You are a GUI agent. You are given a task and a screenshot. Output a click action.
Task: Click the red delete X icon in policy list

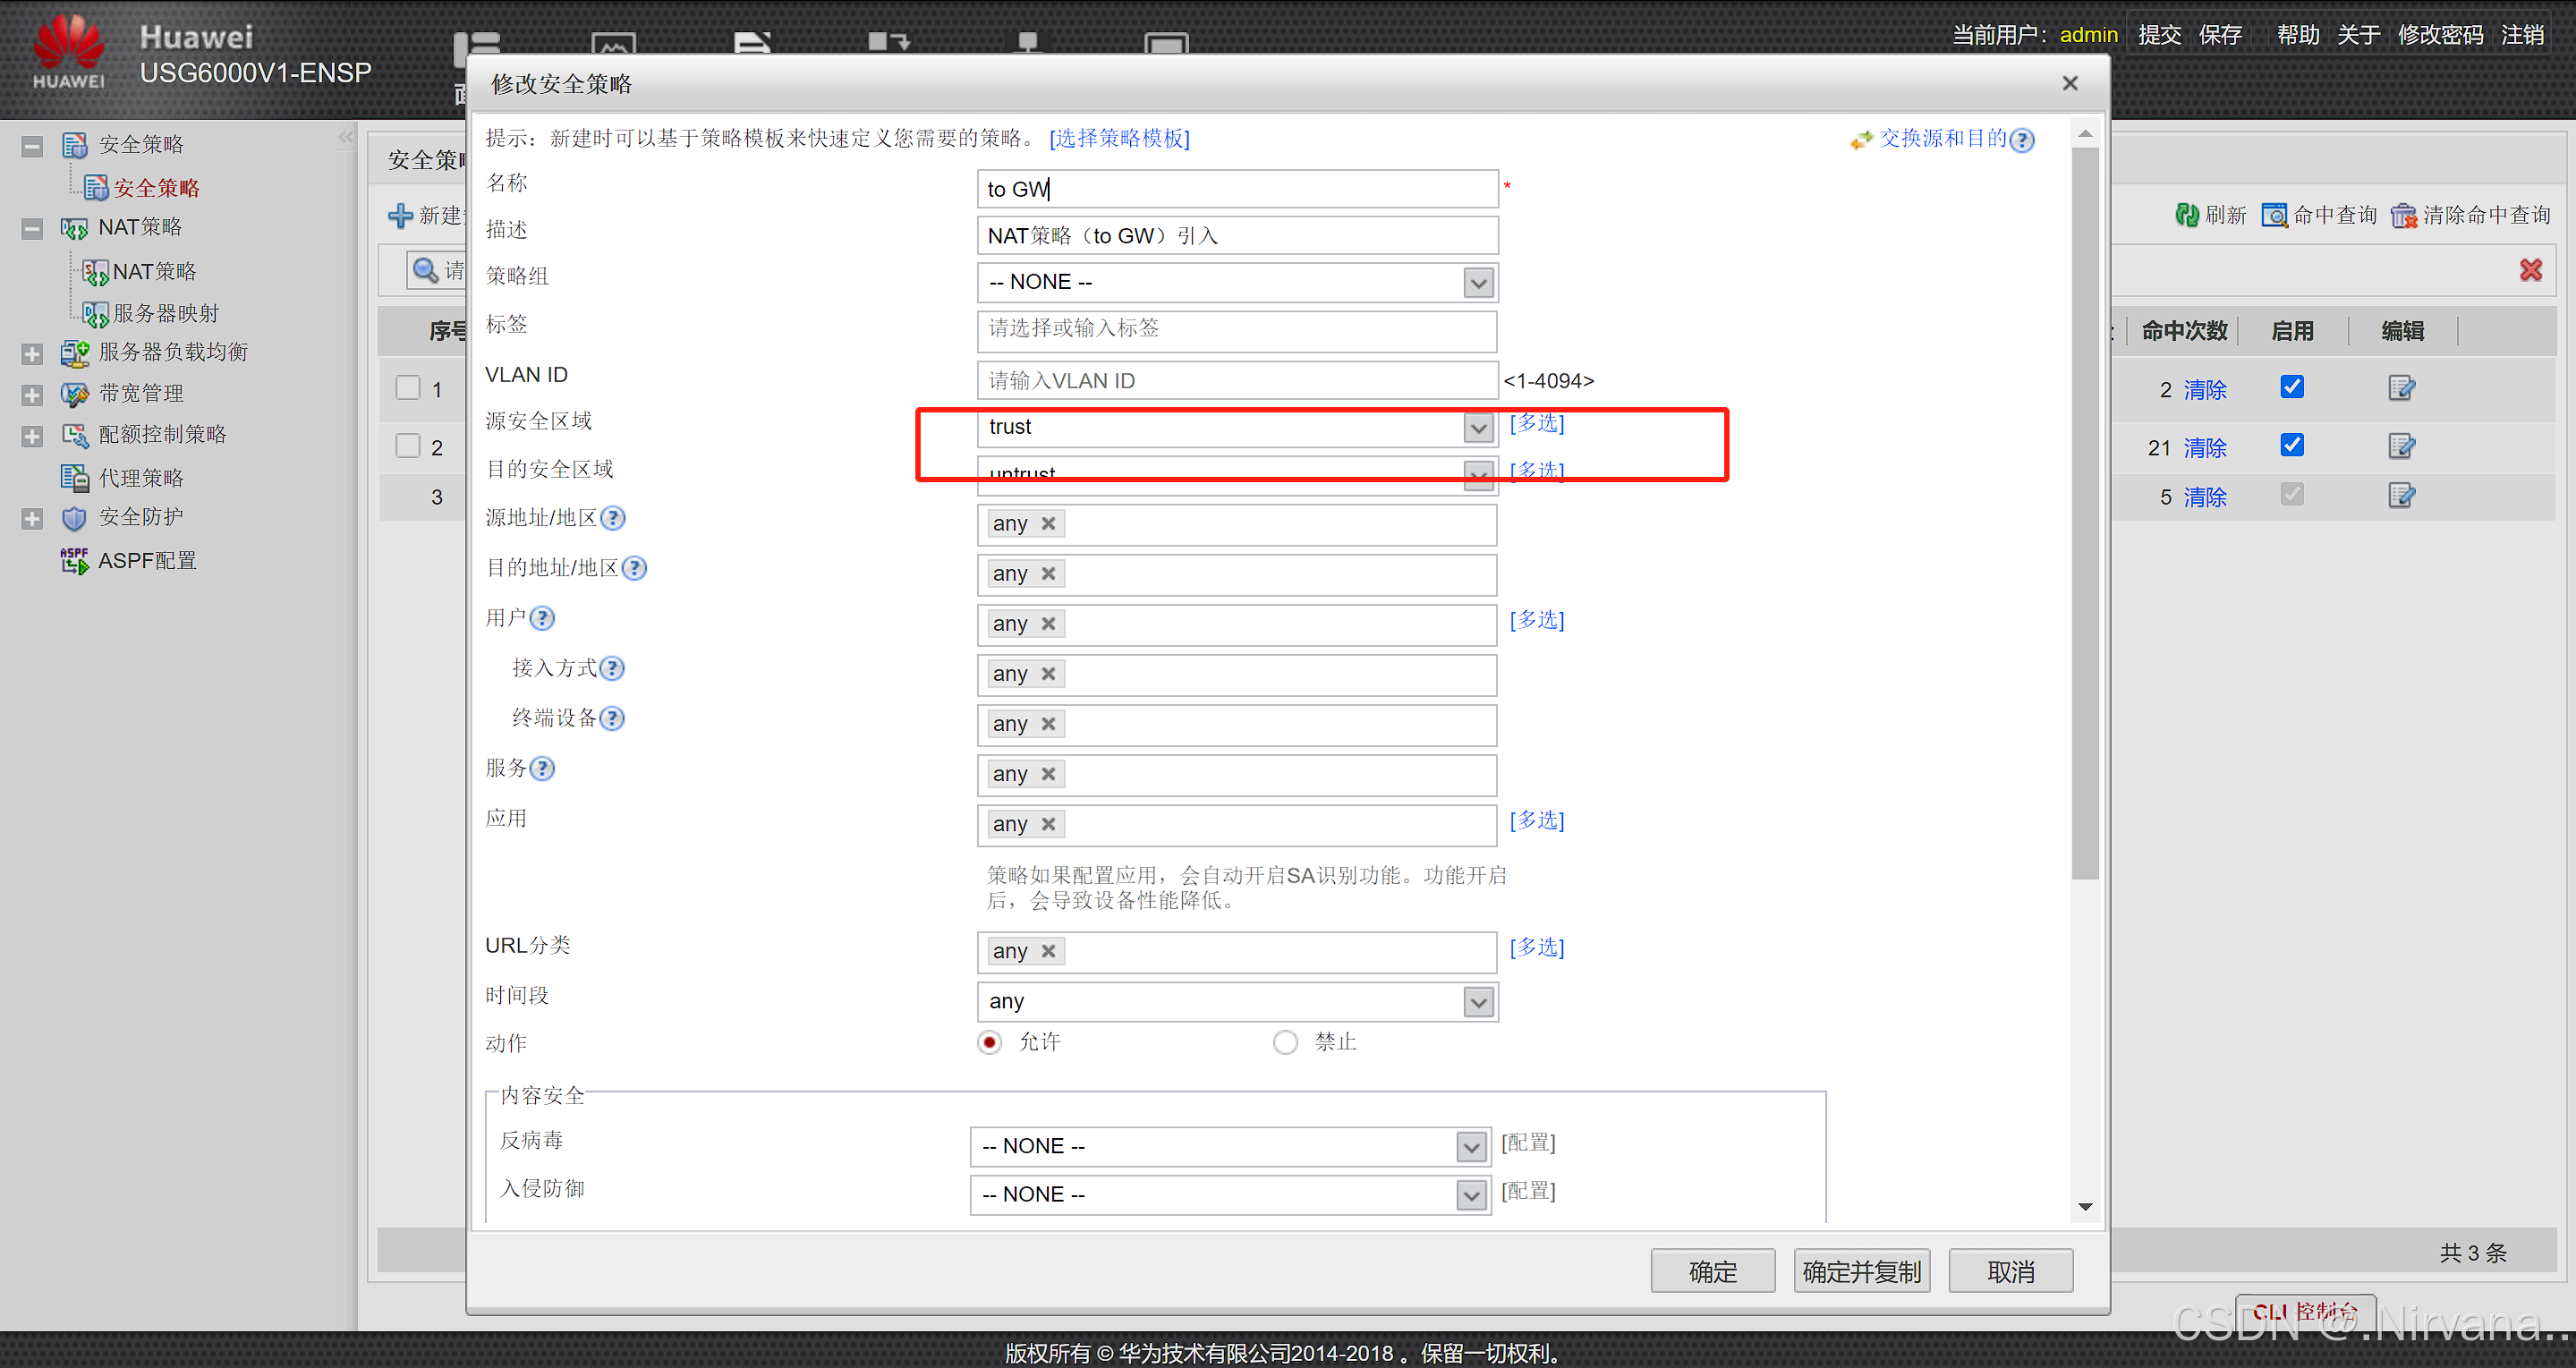click(2530, 270)
